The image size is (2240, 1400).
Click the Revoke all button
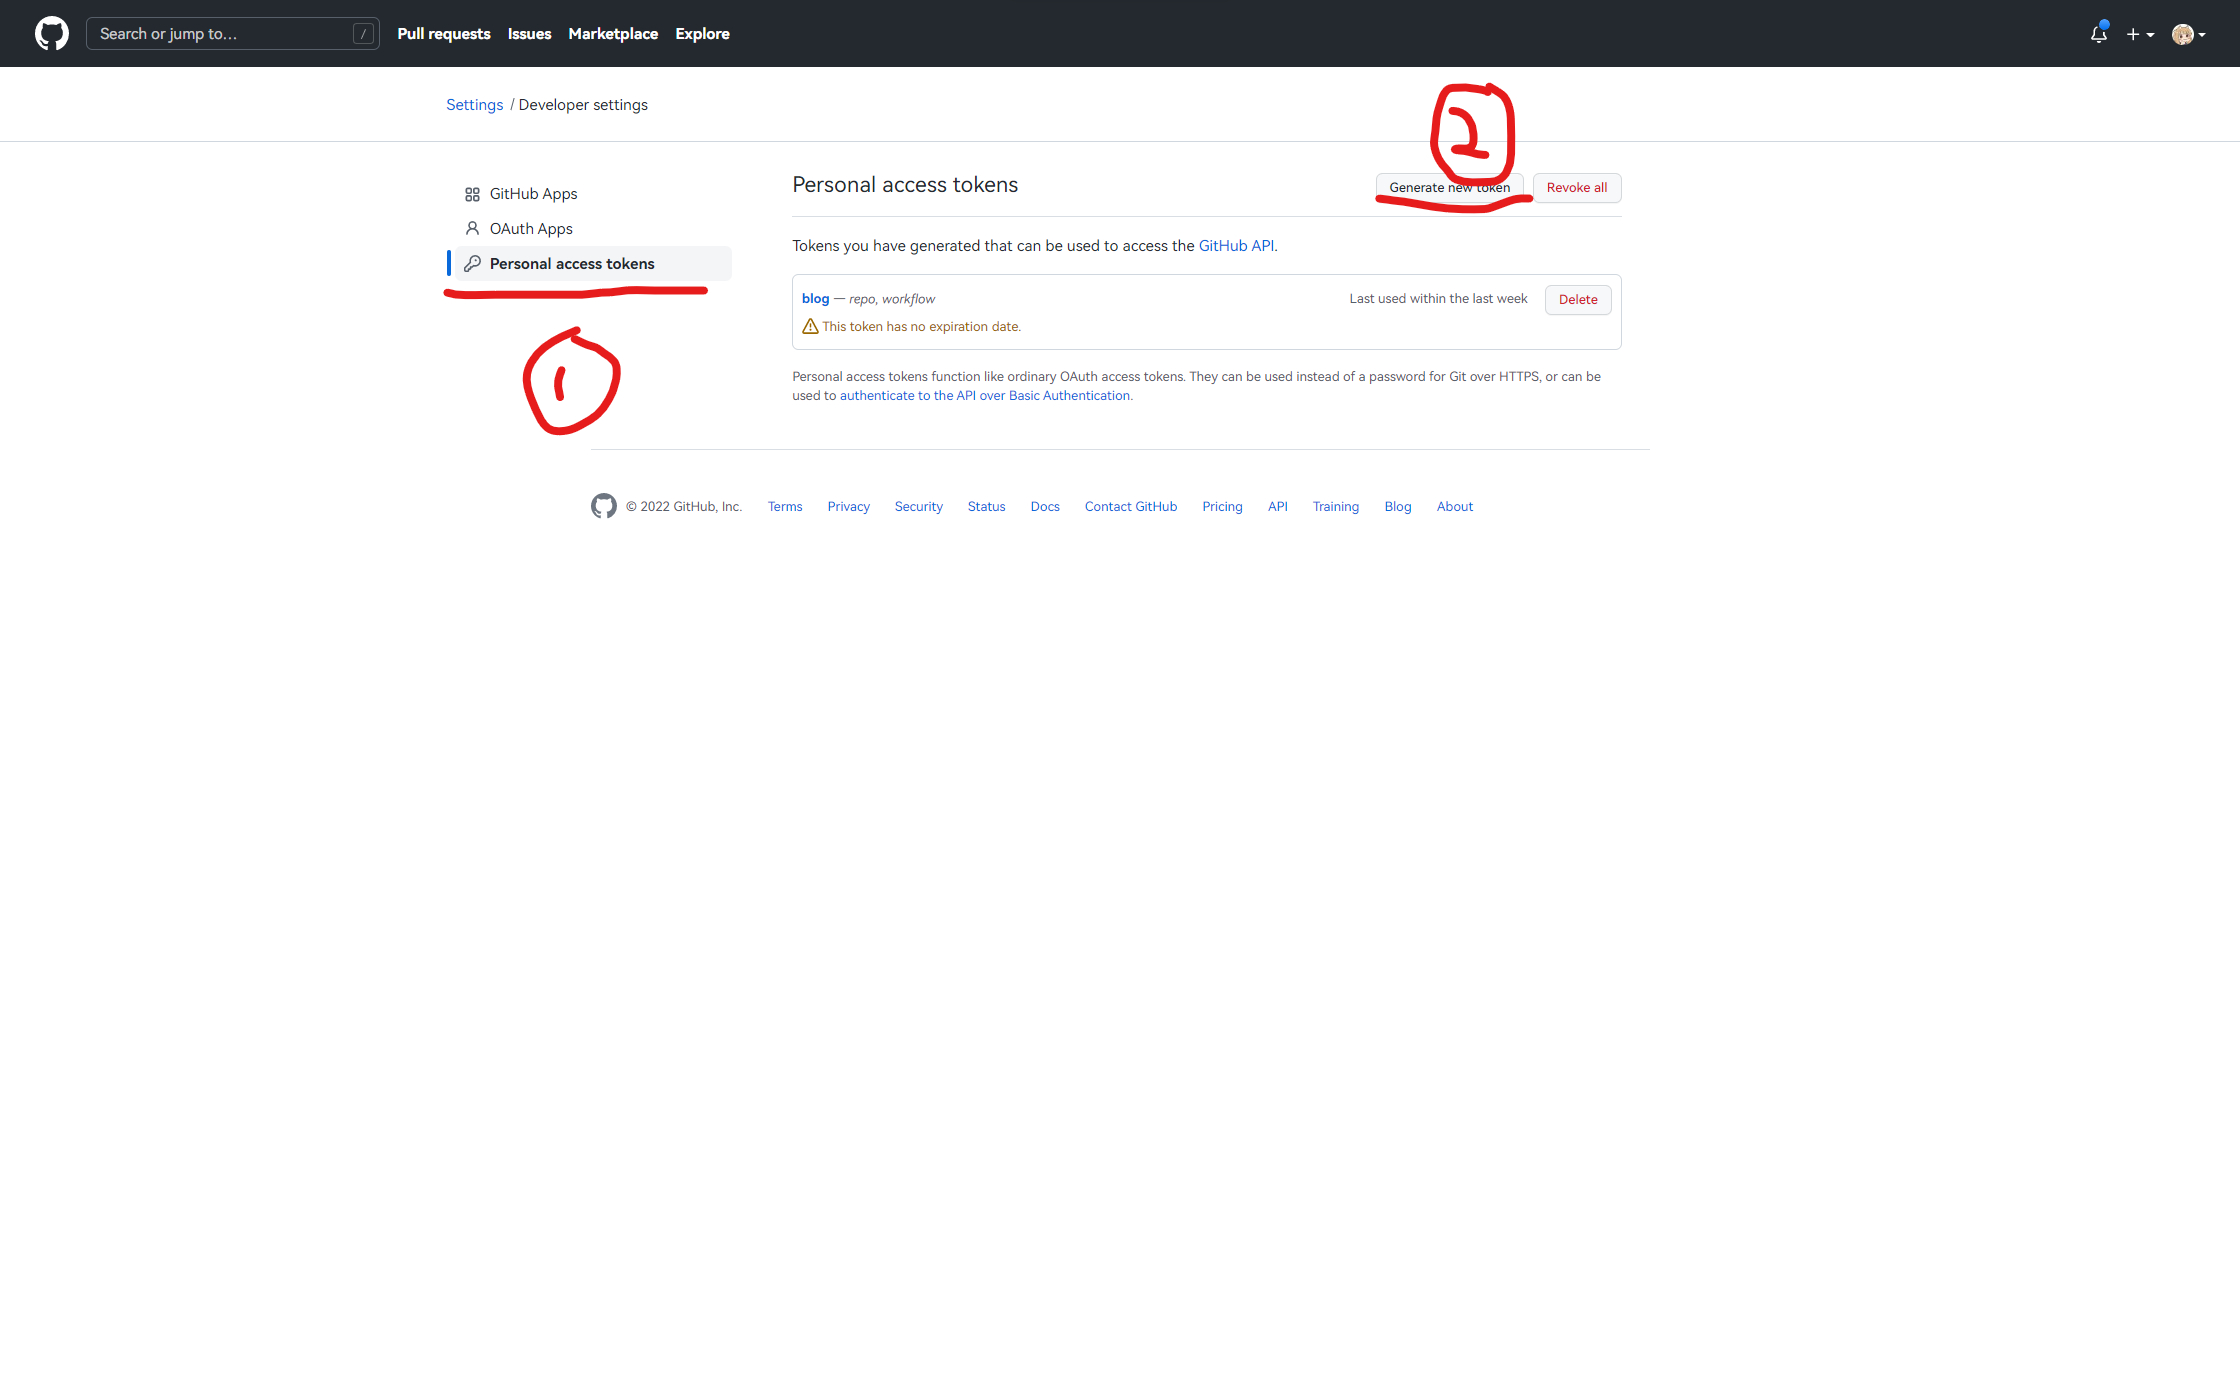tap(1577, 188)
